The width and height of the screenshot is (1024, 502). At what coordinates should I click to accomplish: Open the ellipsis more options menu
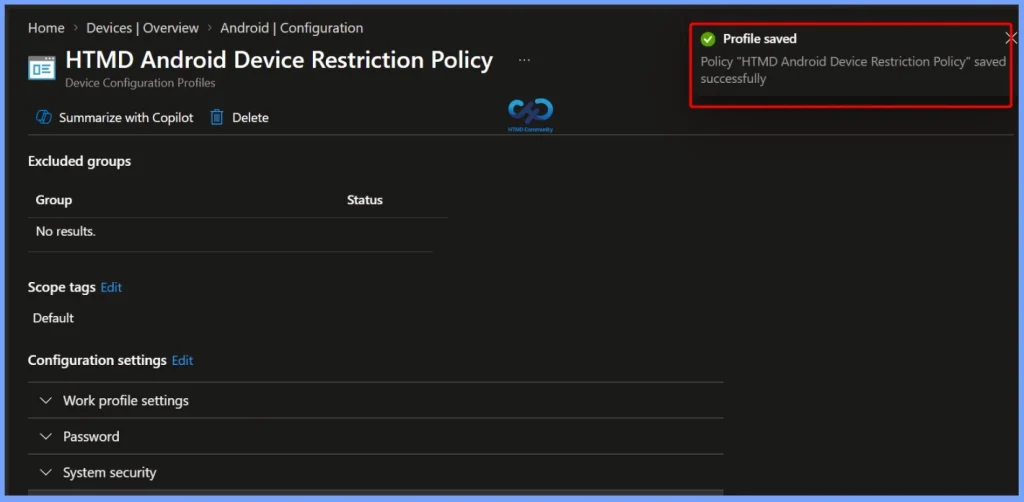click(x=524, y=60)
